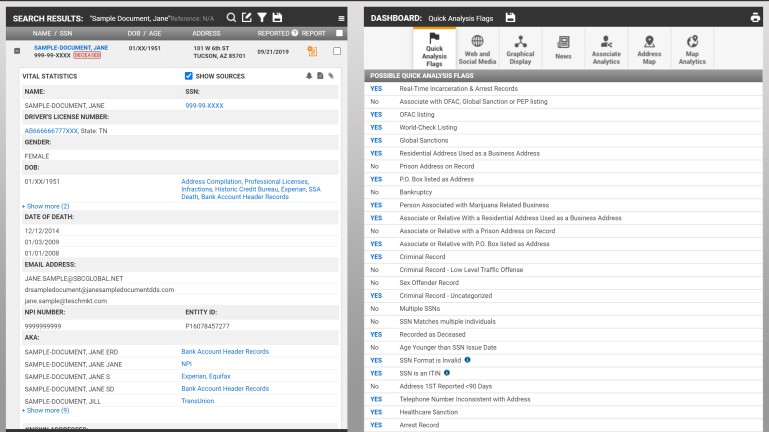Click the filter funnel icon
The image size is (769, 432).
coord(261,18)
